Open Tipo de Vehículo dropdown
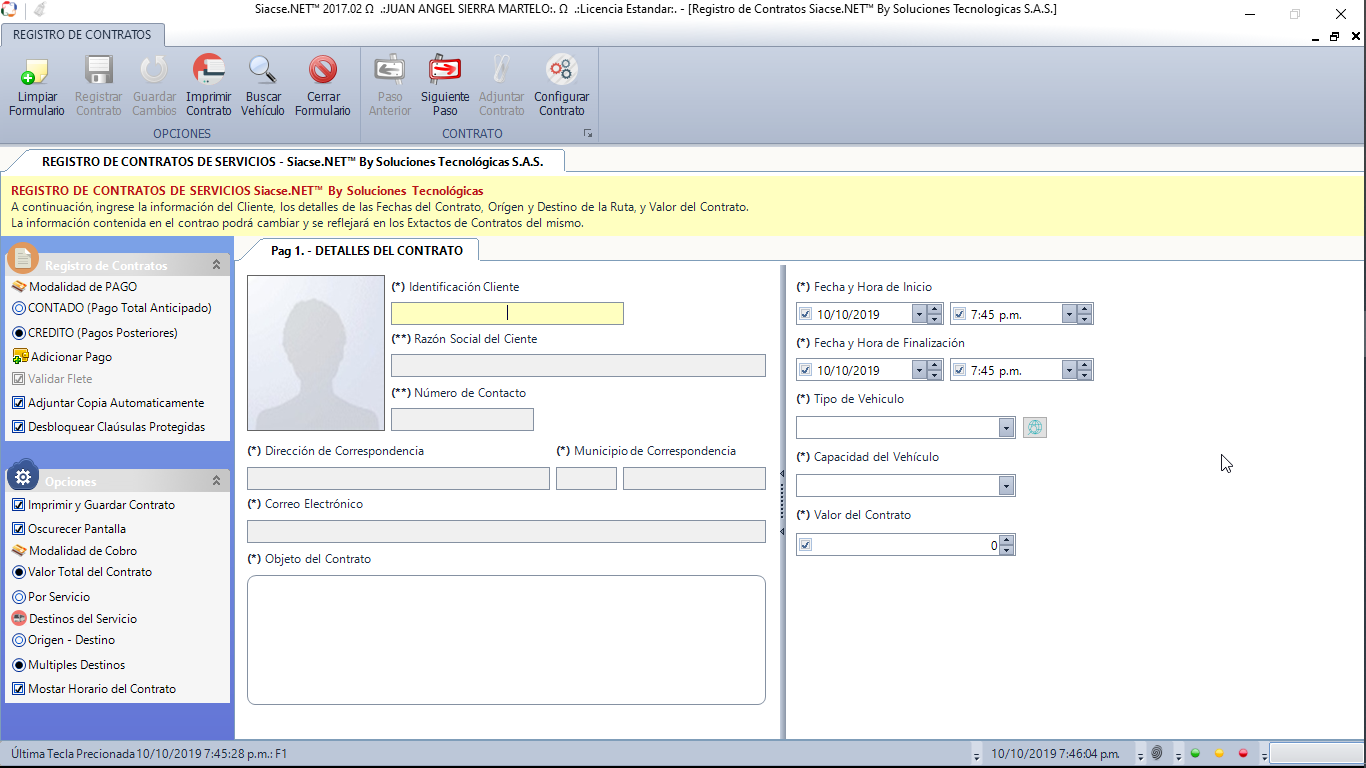Image resolution: width=1366 pixels, height=768 pixels. [x=1006, y=428]
